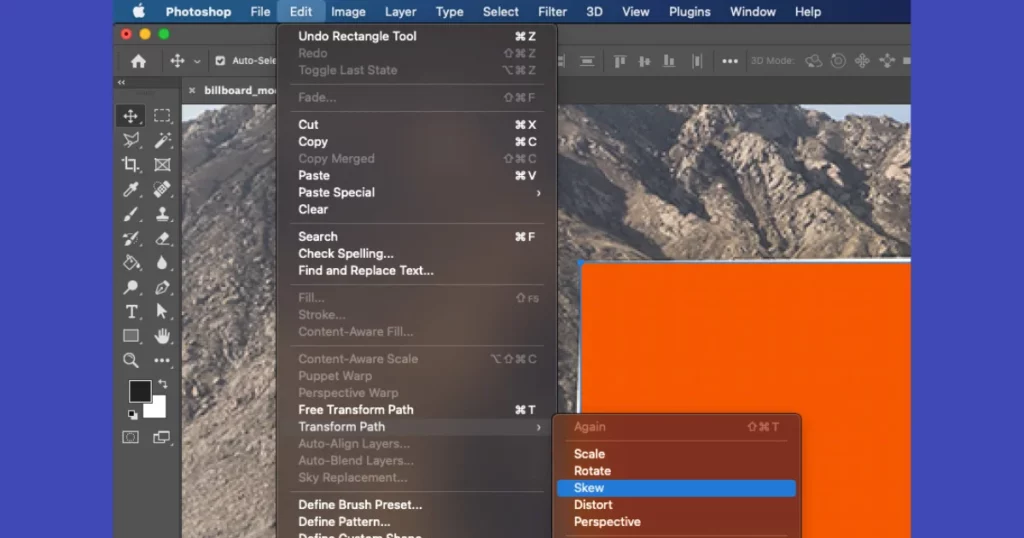Open the Transform Path submenu
The image size is (1024, 538).
tap(417, 427)
